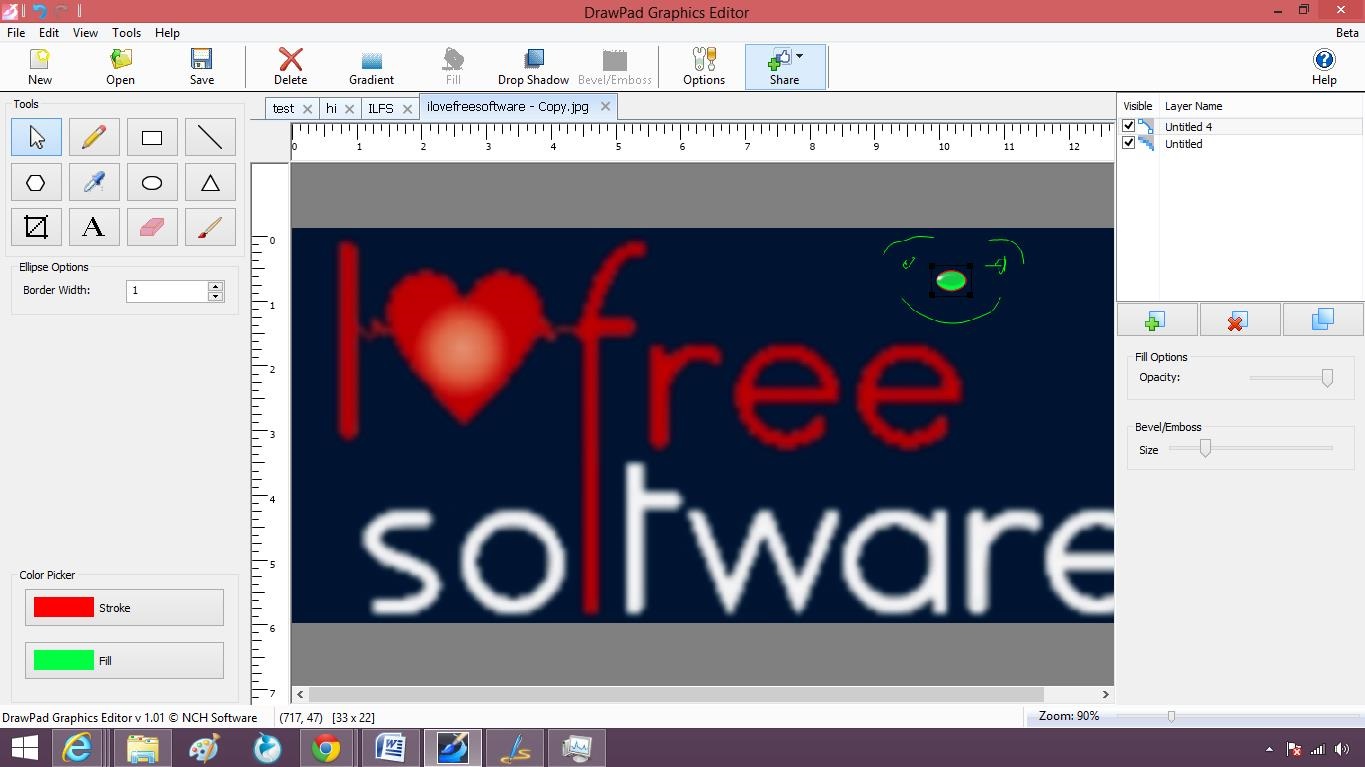This screenshot has width=1365, height=767.
Task: Adjust the Bevel/Emboss Size slider
Action: pos(1205,448)
